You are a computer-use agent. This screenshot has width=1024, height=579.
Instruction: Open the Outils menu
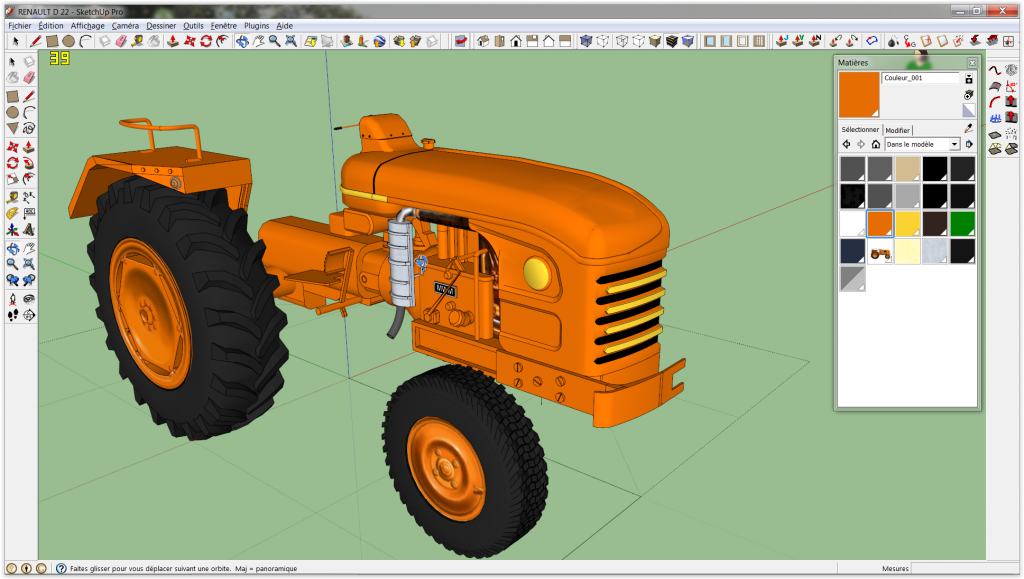point(193,26)
